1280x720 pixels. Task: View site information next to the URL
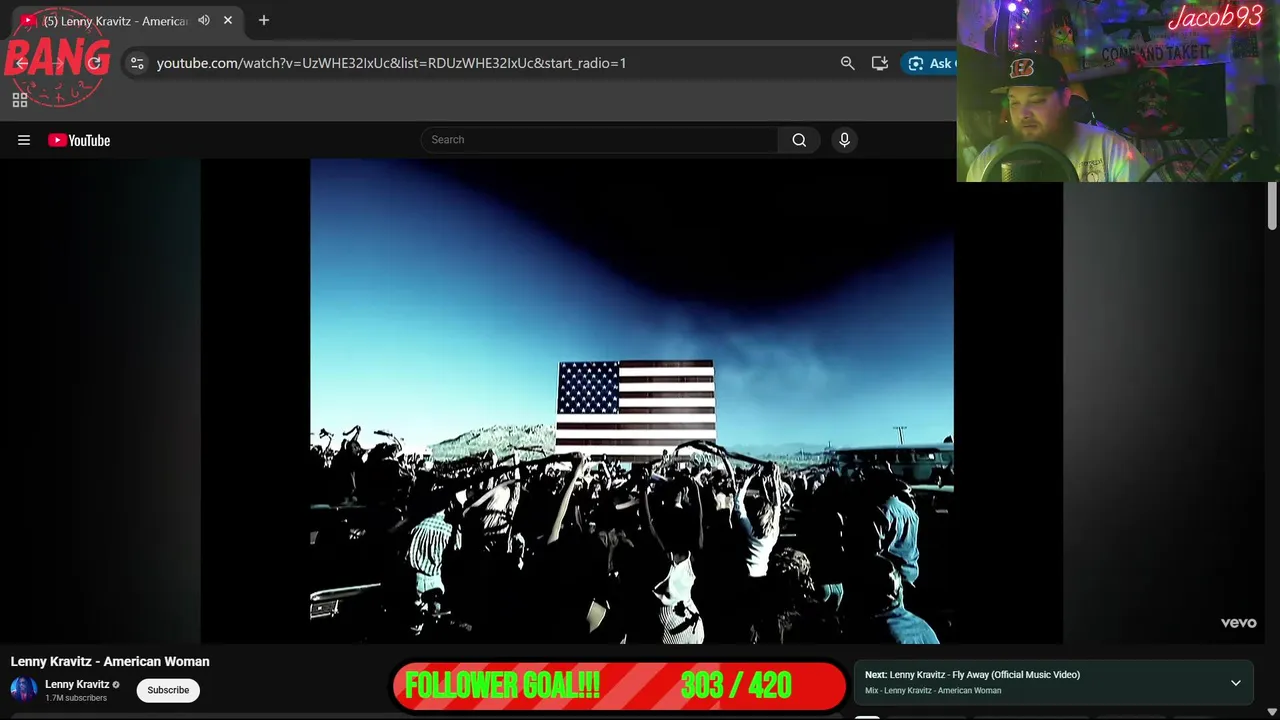click(137, 63)
